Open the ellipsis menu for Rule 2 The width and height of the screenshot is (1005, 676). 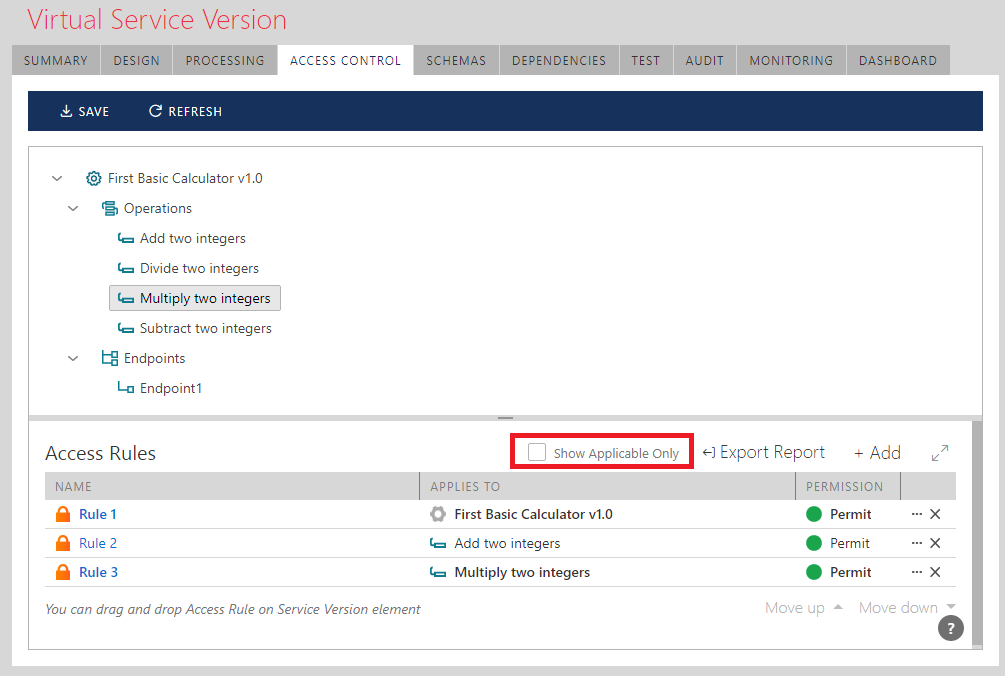916,544
